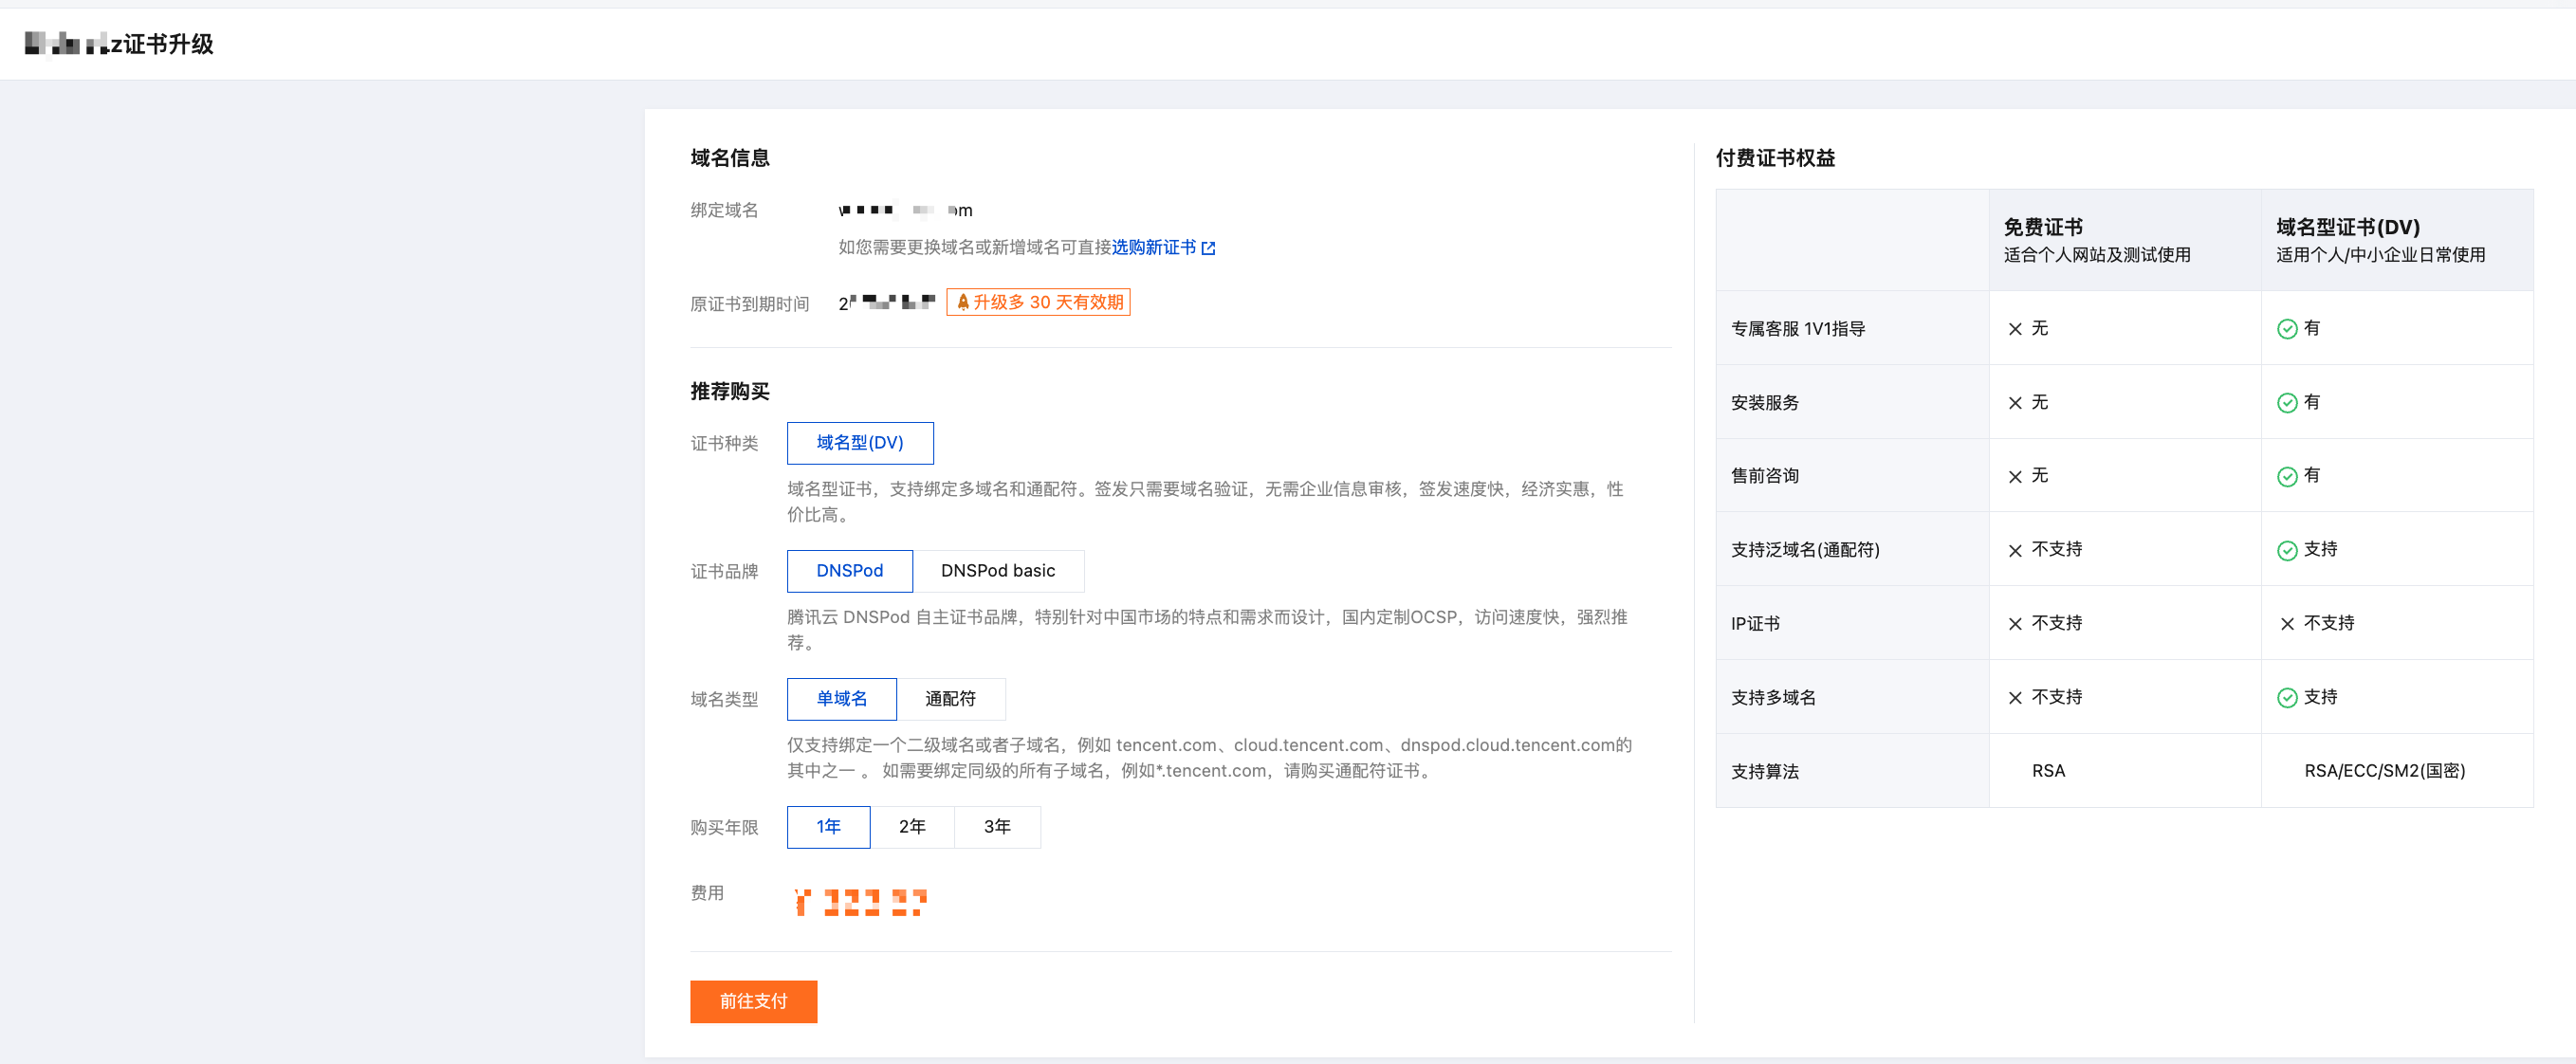This screenshot has height=1064, width=2576.
Task: Choose the DNSPod basic brand option
Action: (x=997, y=571)
